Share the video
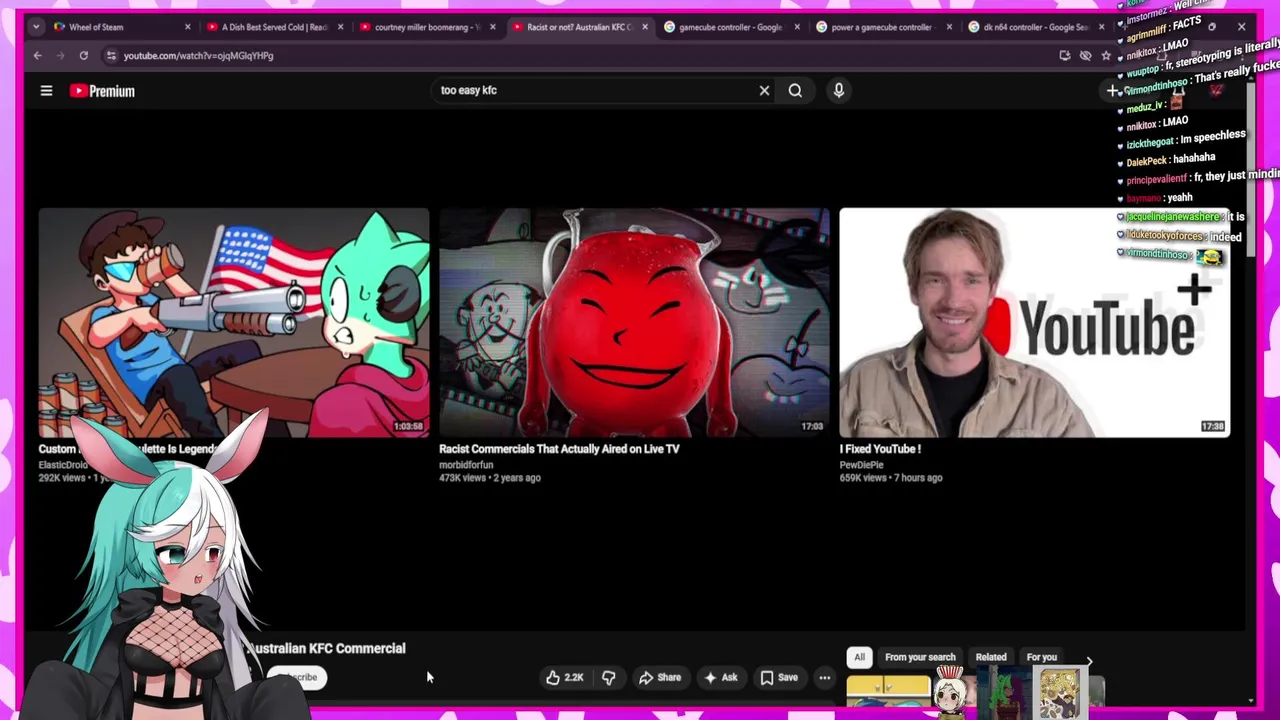The height and width of the screenshot is (720, 1280). pos(660,678)
